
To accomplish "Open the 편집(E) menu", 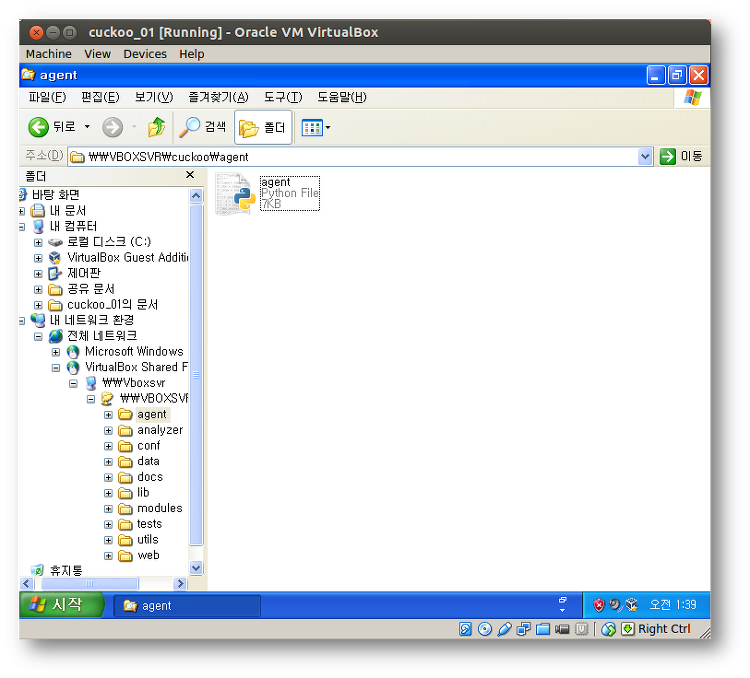I will (100, 97).
